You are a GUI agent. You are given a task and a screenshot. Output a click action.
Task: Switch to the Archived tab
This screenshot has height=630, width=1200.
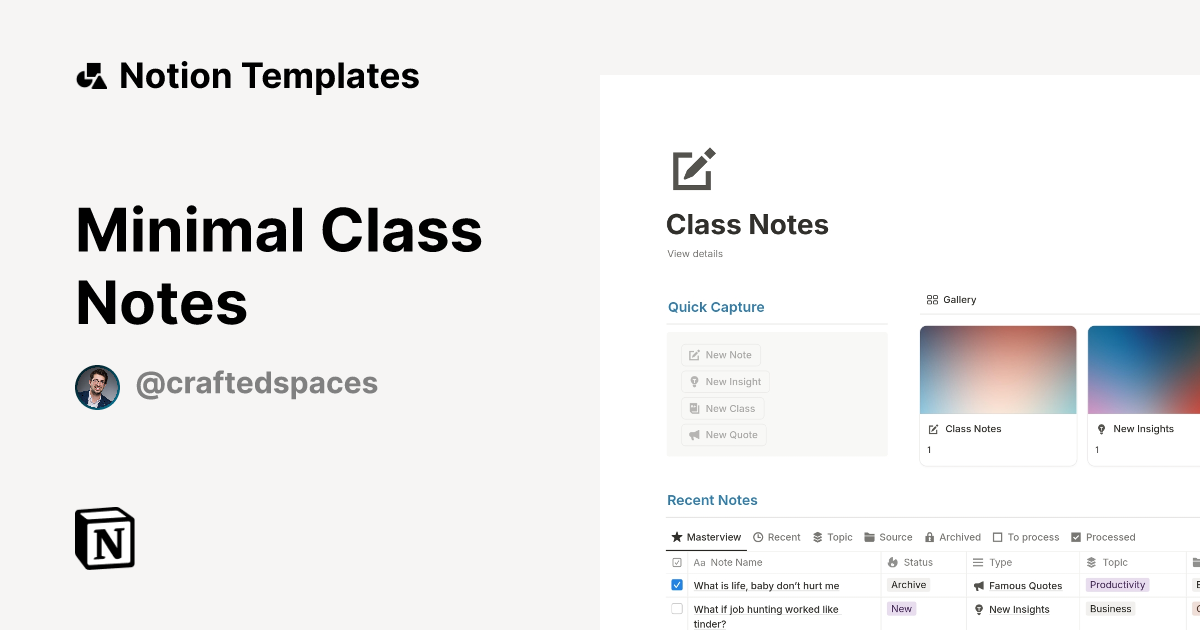[952, 537]
